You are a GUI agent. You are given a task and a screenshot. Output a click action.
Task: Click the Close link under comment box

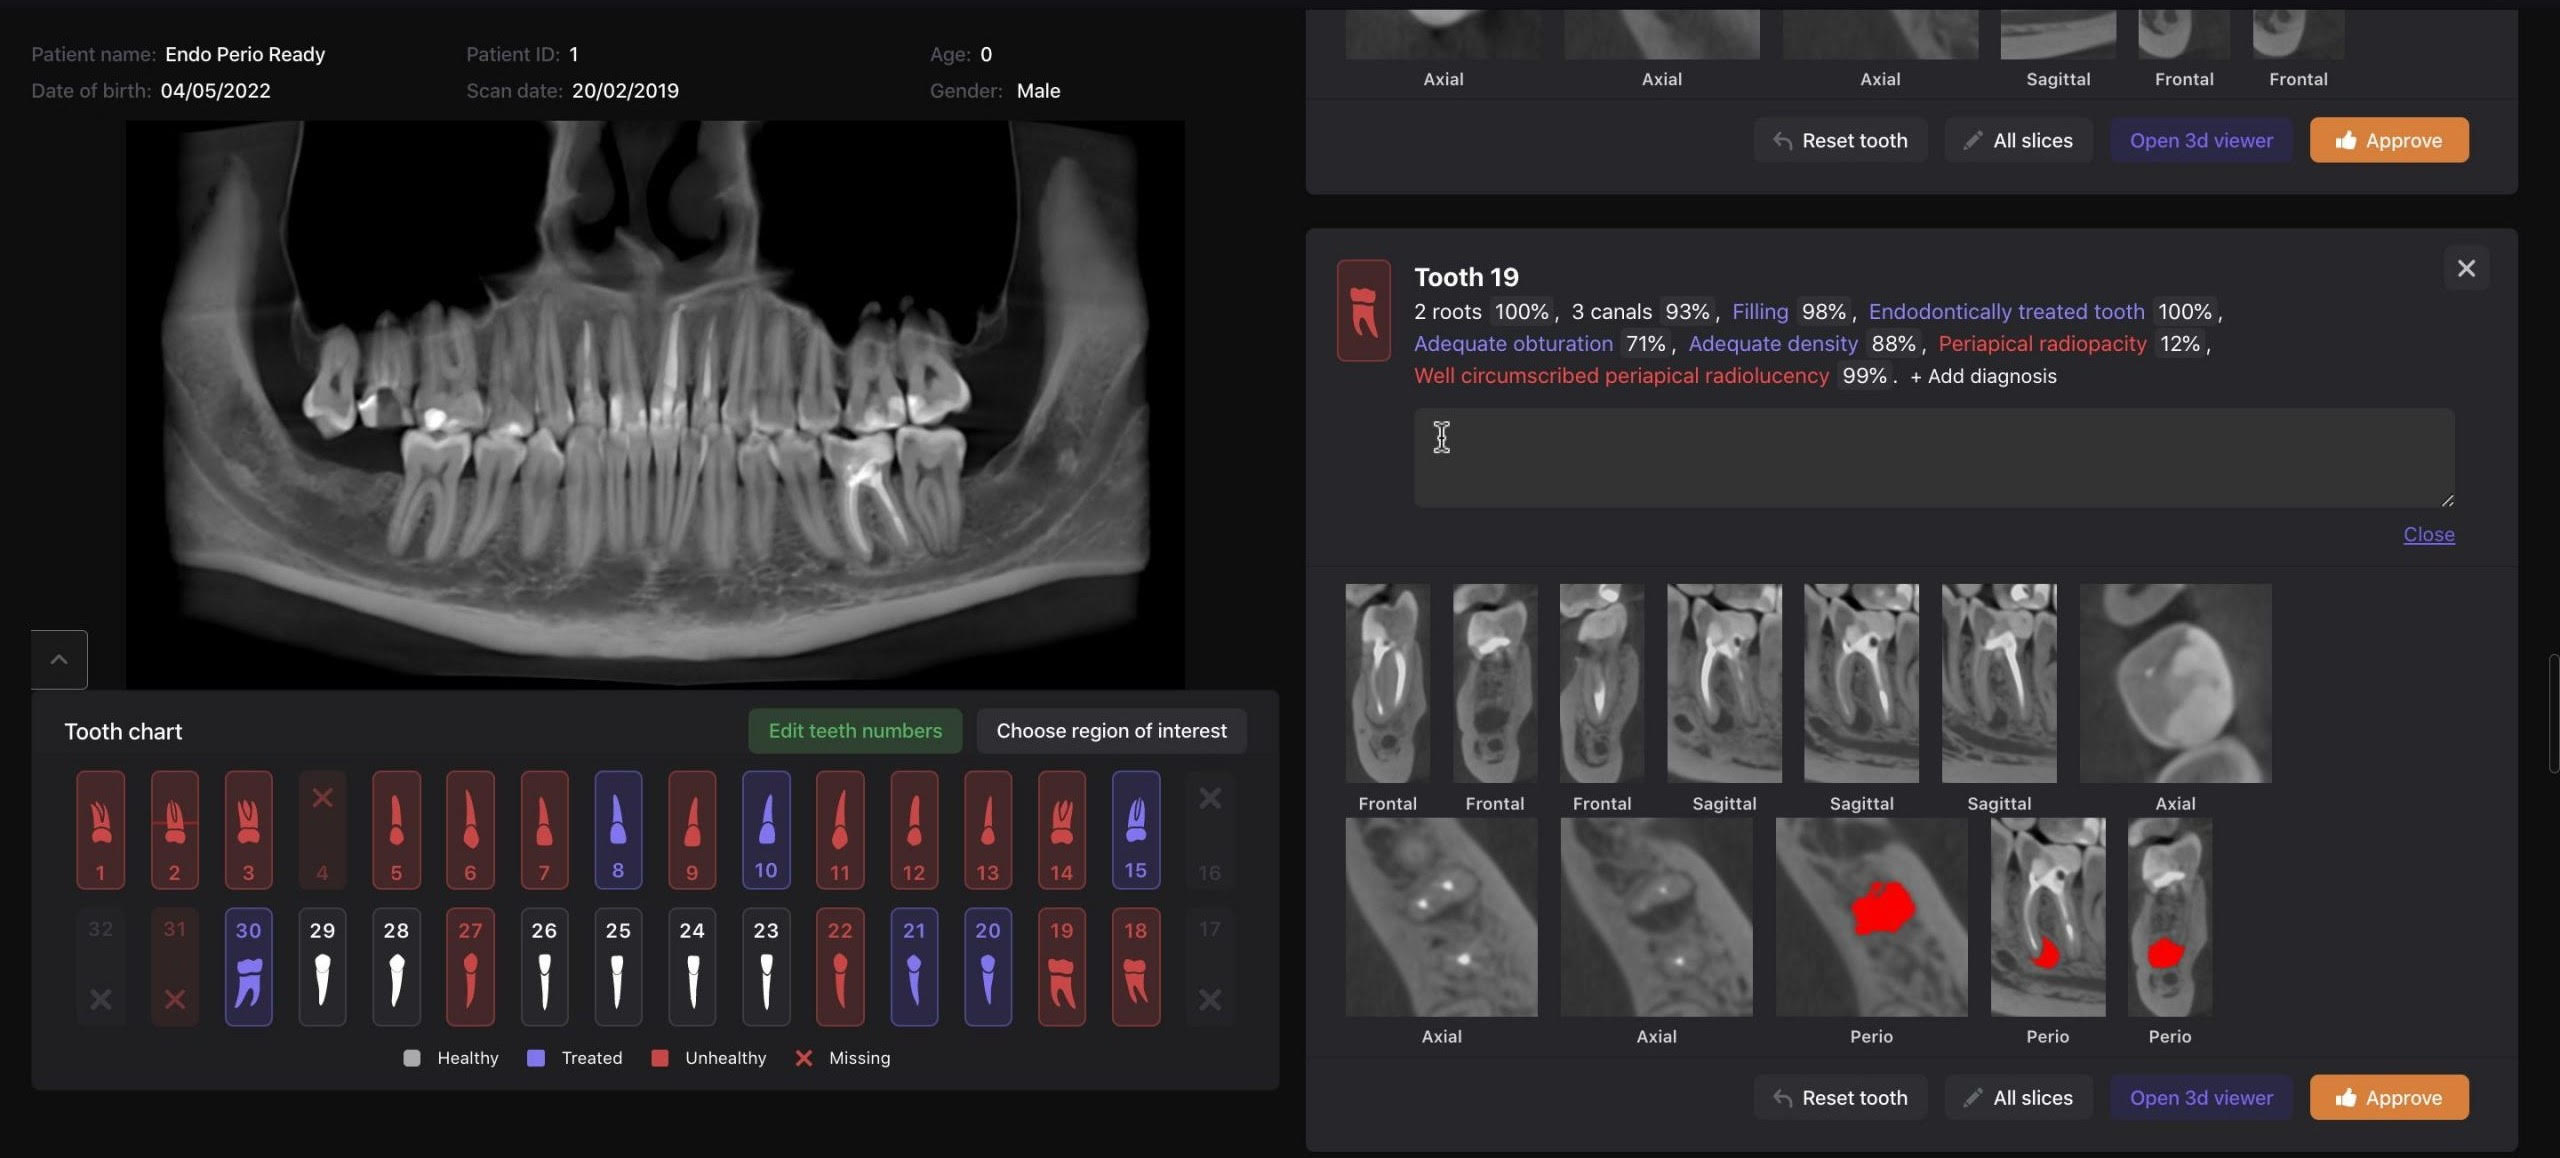coord(2428,535)
